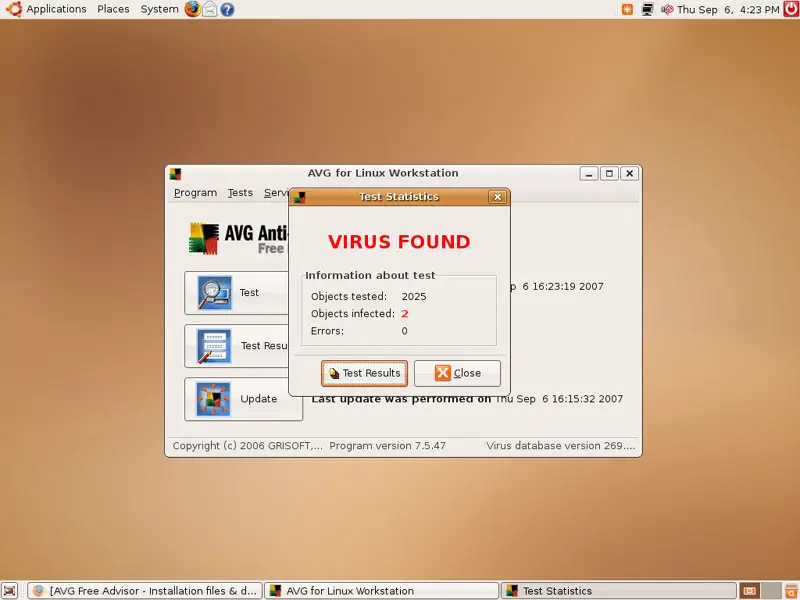The image size is (800, 600).
Task: Open the Applications menu in top panel
Action: [56, 9]
